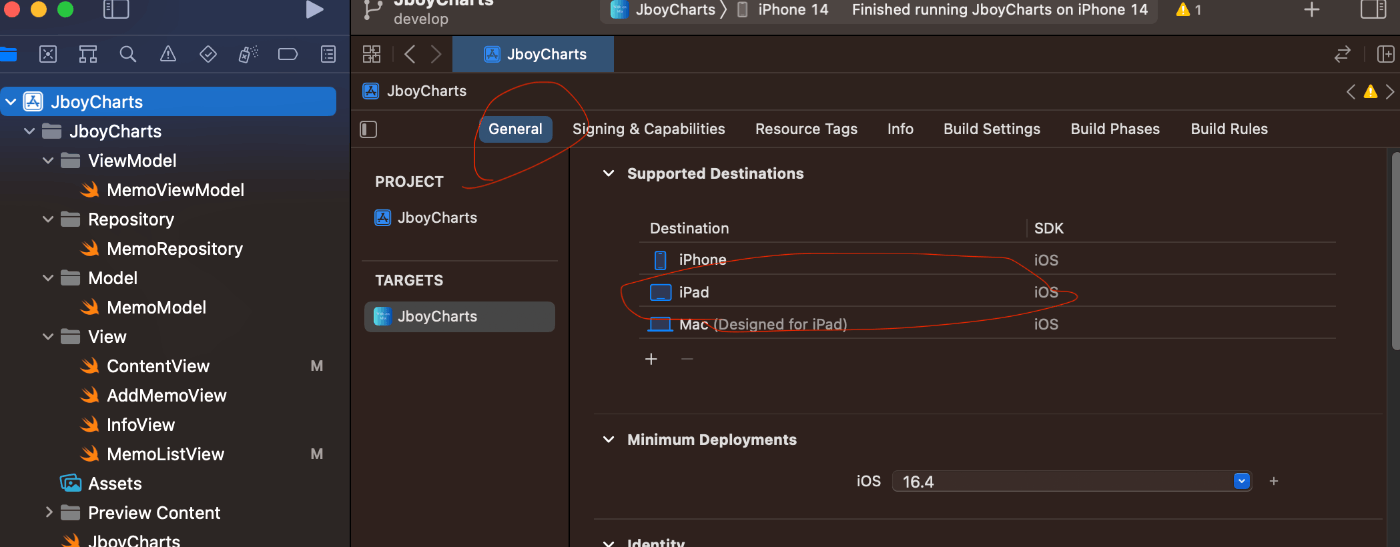Open the debug navigator icon
This screenshot has width=1400, height=547.
click(x=248, y=54)
